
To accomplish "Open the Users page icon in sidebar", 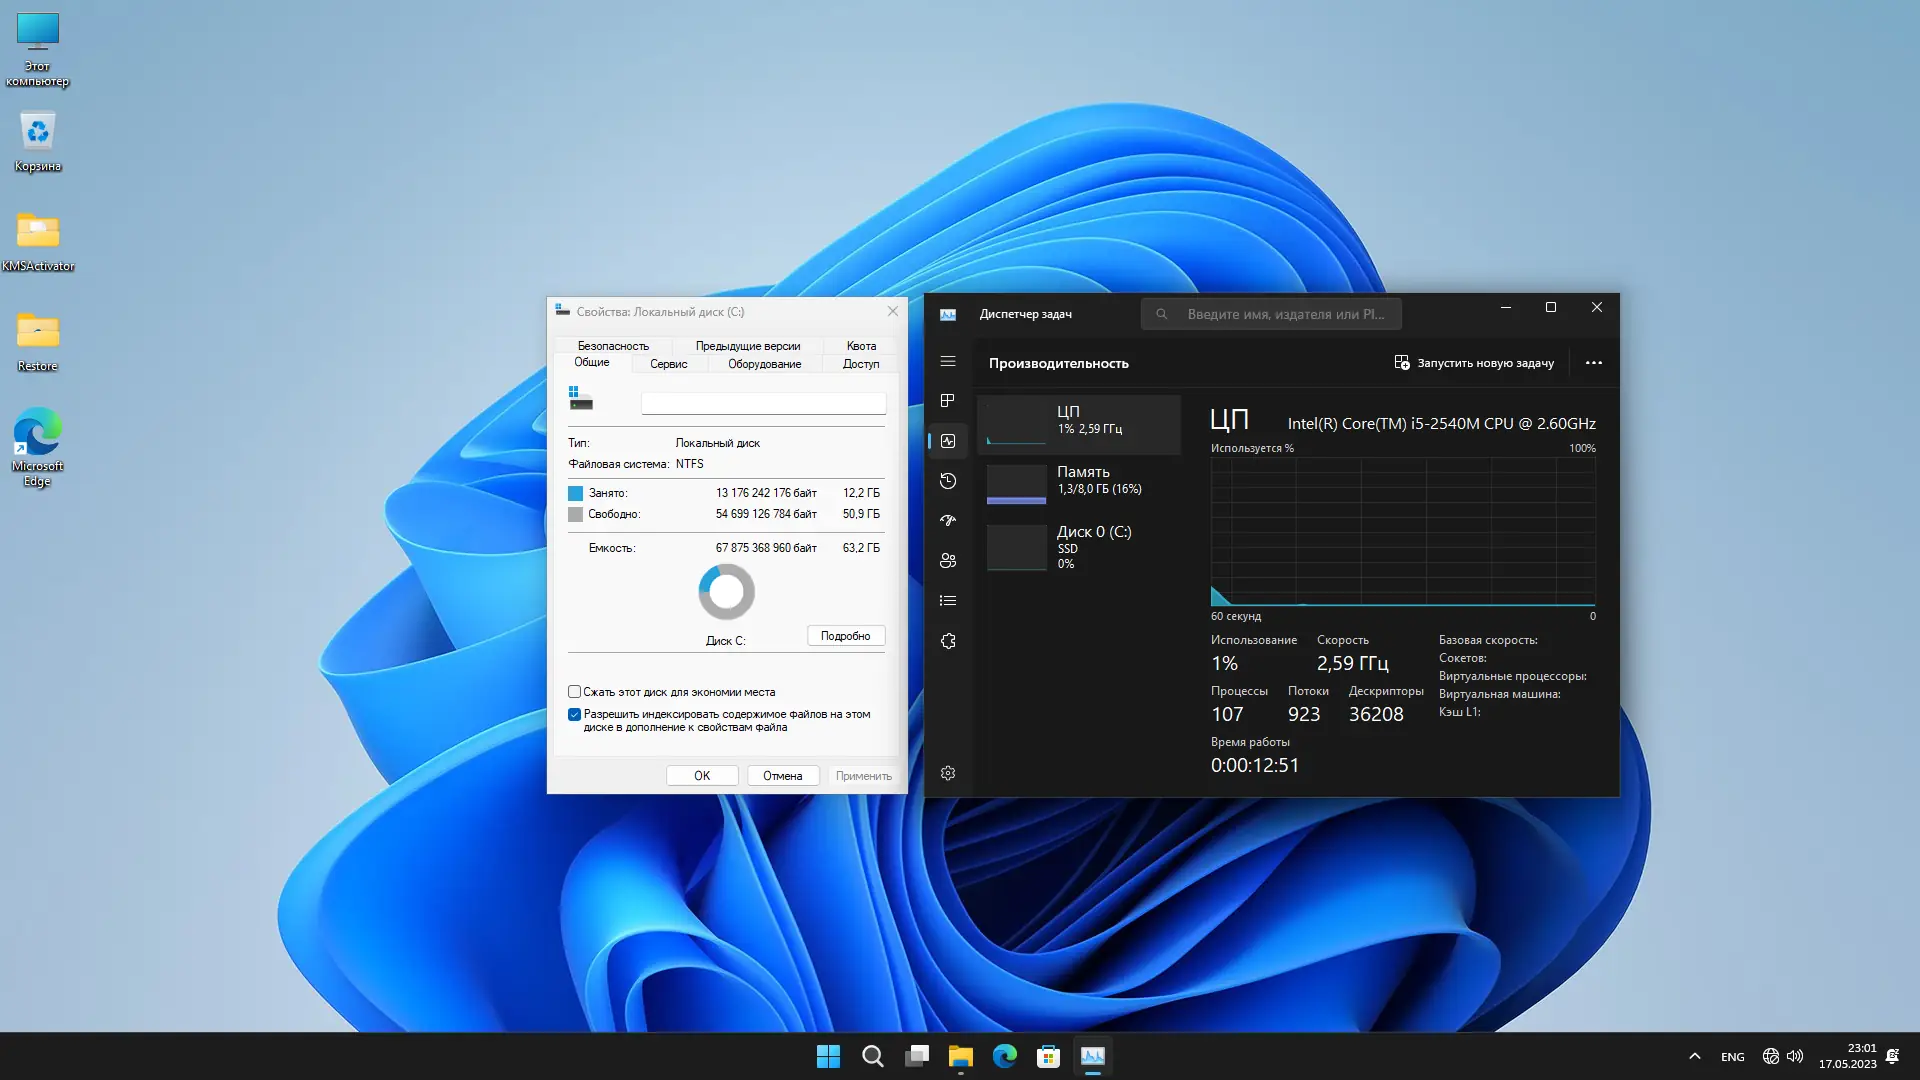I will [x=948, y=561].
